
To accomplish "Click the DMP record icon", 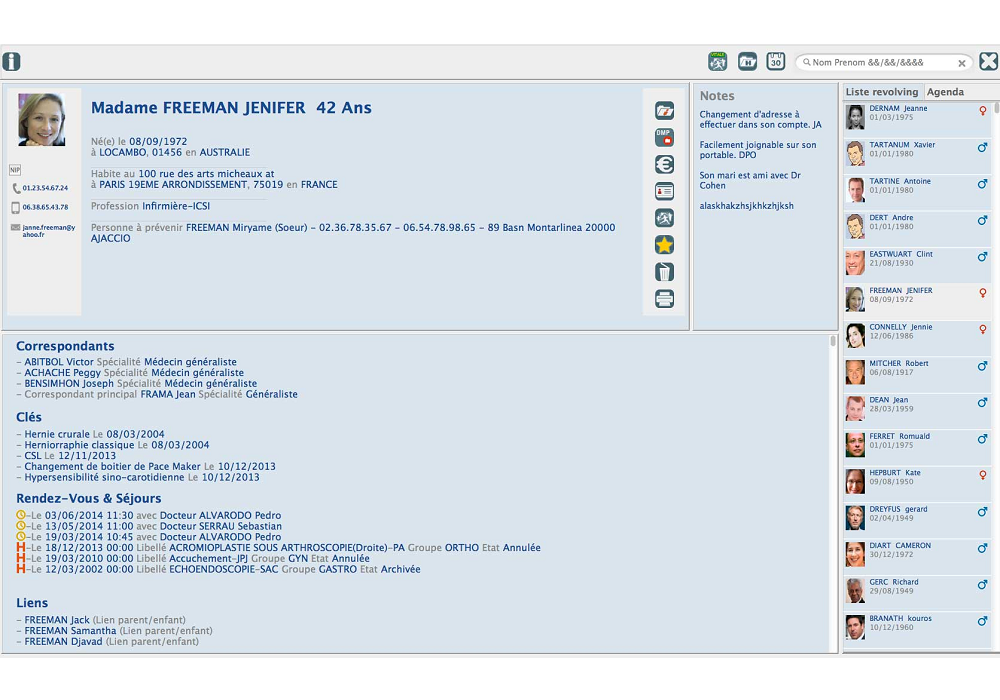I will pyautogui.click(x=664, y=138).
